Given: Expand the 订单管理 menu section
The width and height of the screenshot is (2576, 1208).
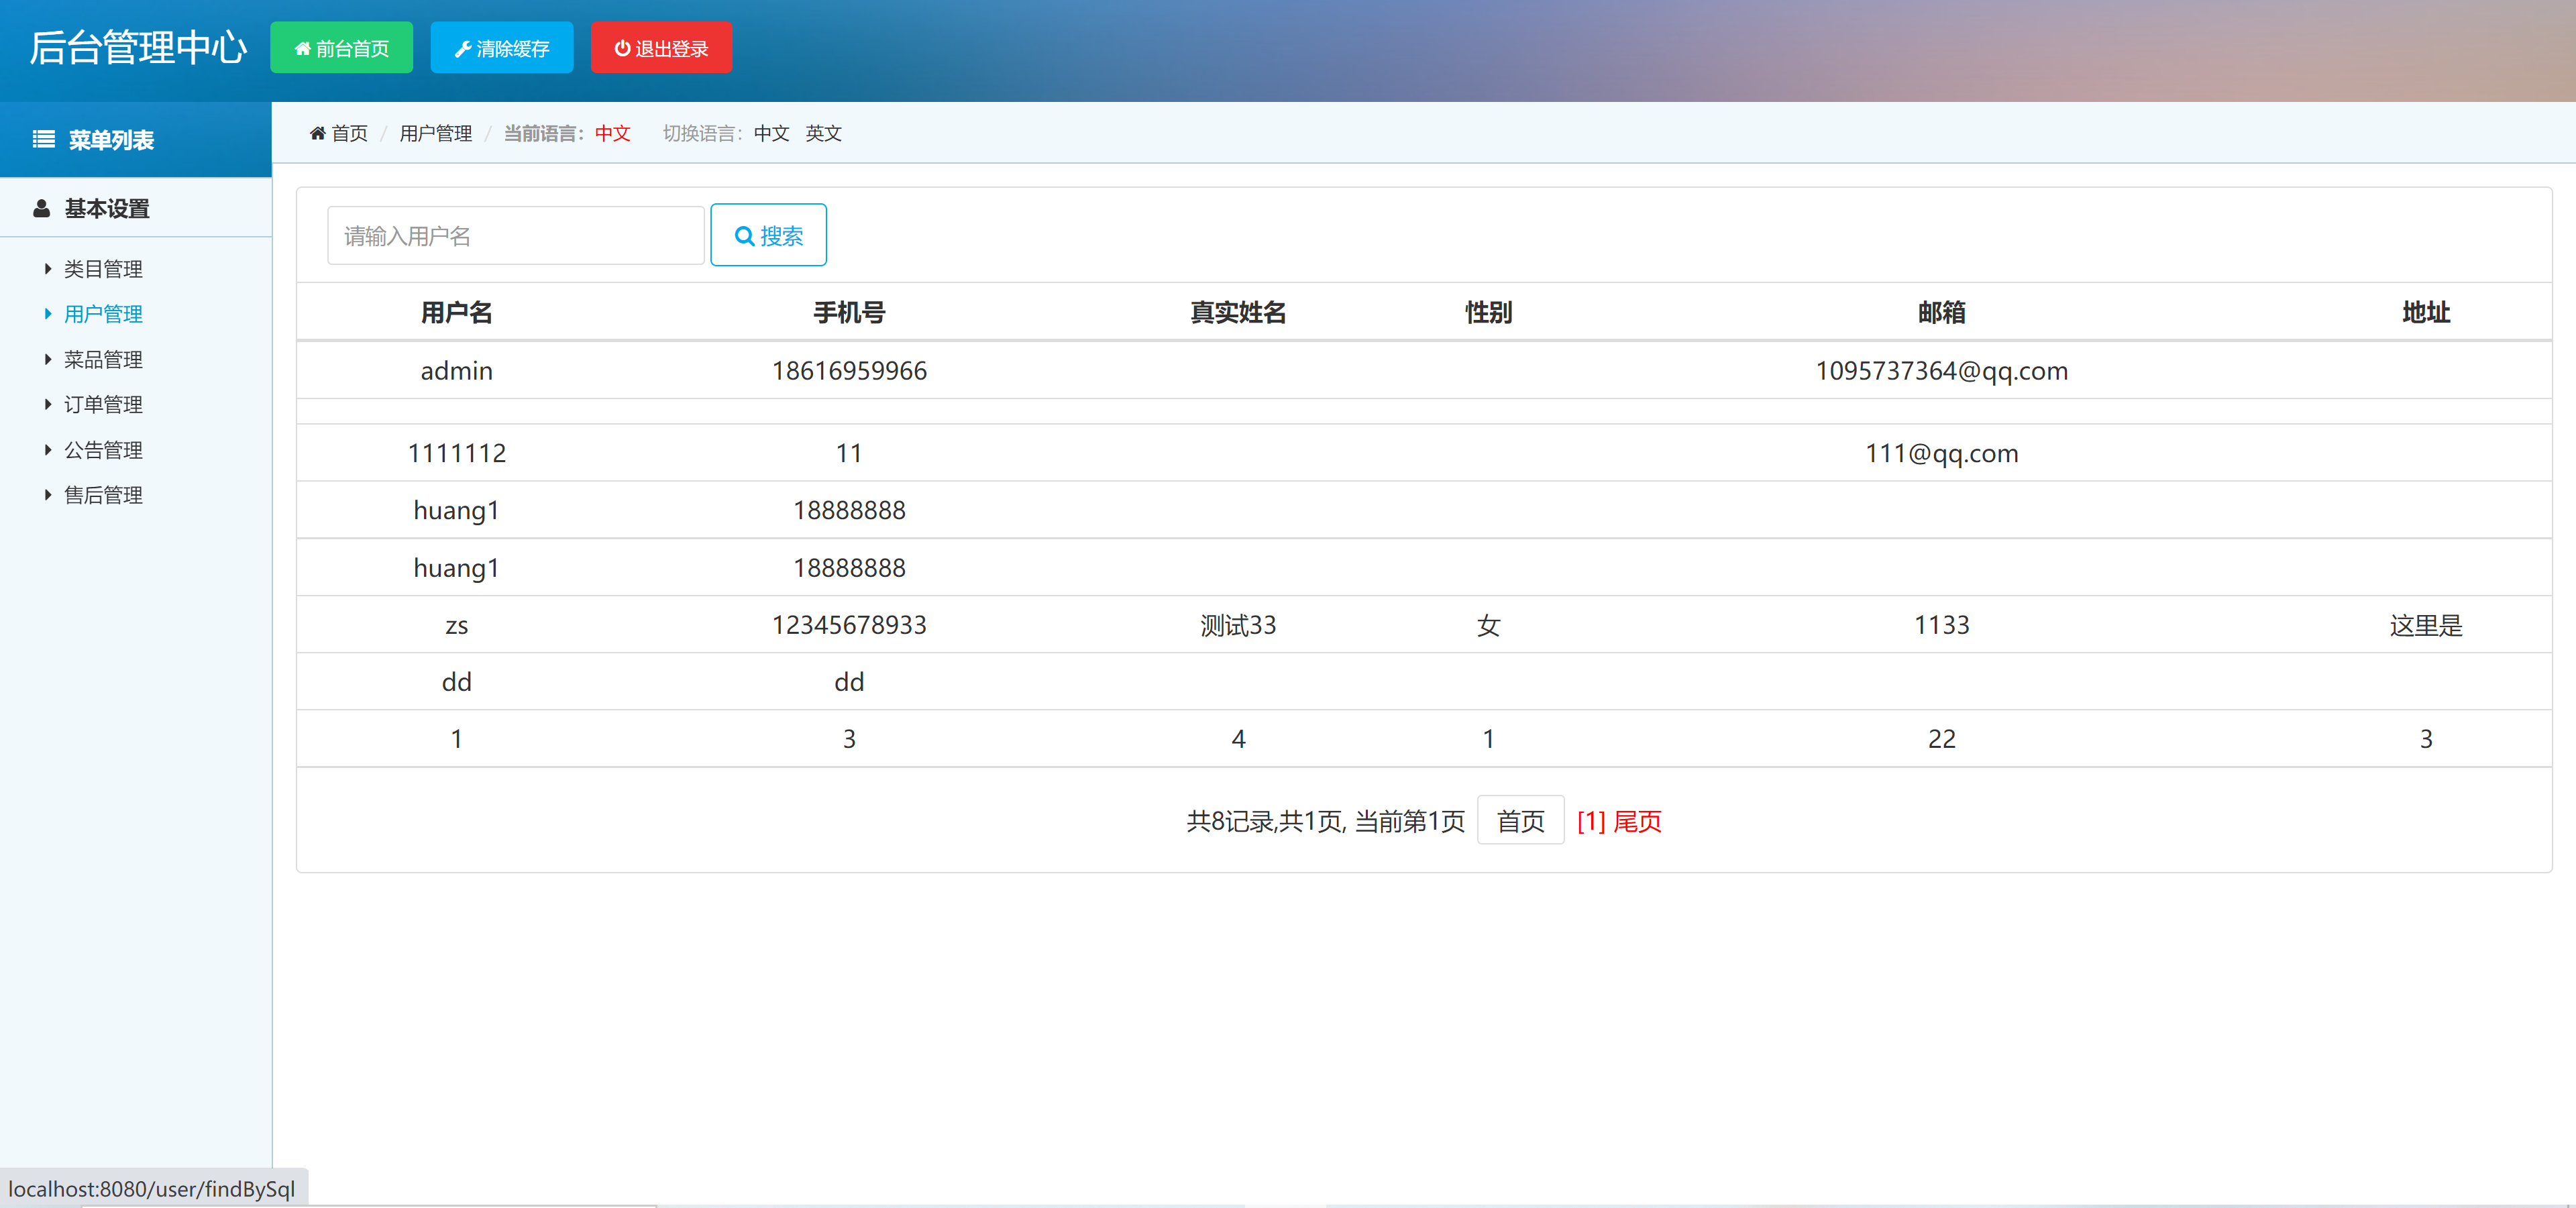Looking at the screenshot, I should (103, 404).
